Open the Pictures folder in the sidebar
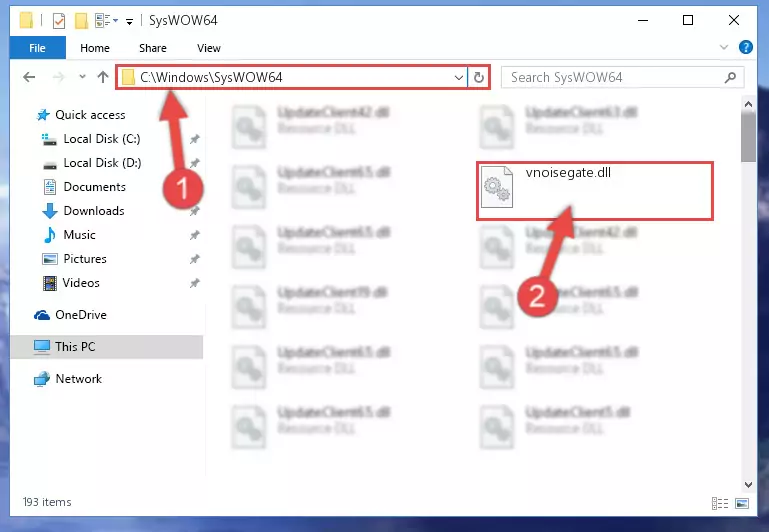Screen dimensions: 769x532 click(85, 259)
